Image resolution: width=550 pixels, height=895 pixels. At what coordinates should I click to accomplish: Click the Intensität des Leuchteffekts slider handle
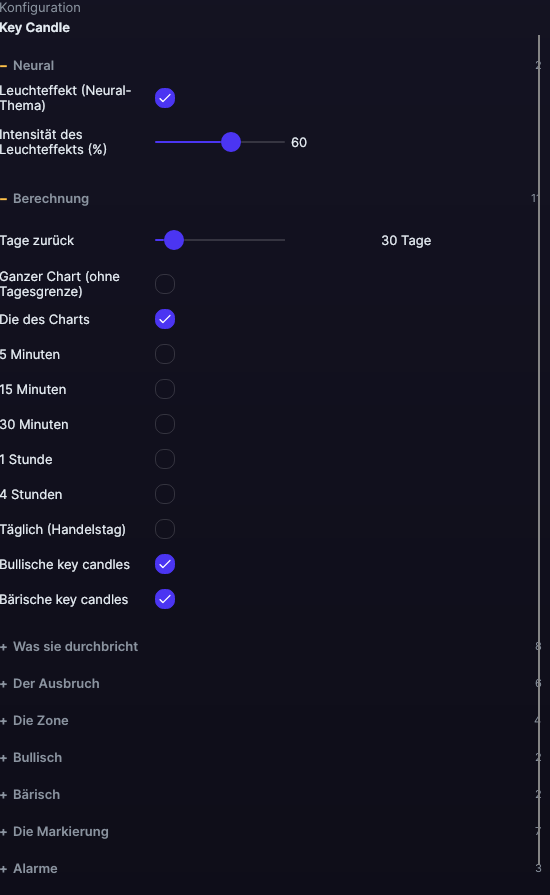[231, 142]
